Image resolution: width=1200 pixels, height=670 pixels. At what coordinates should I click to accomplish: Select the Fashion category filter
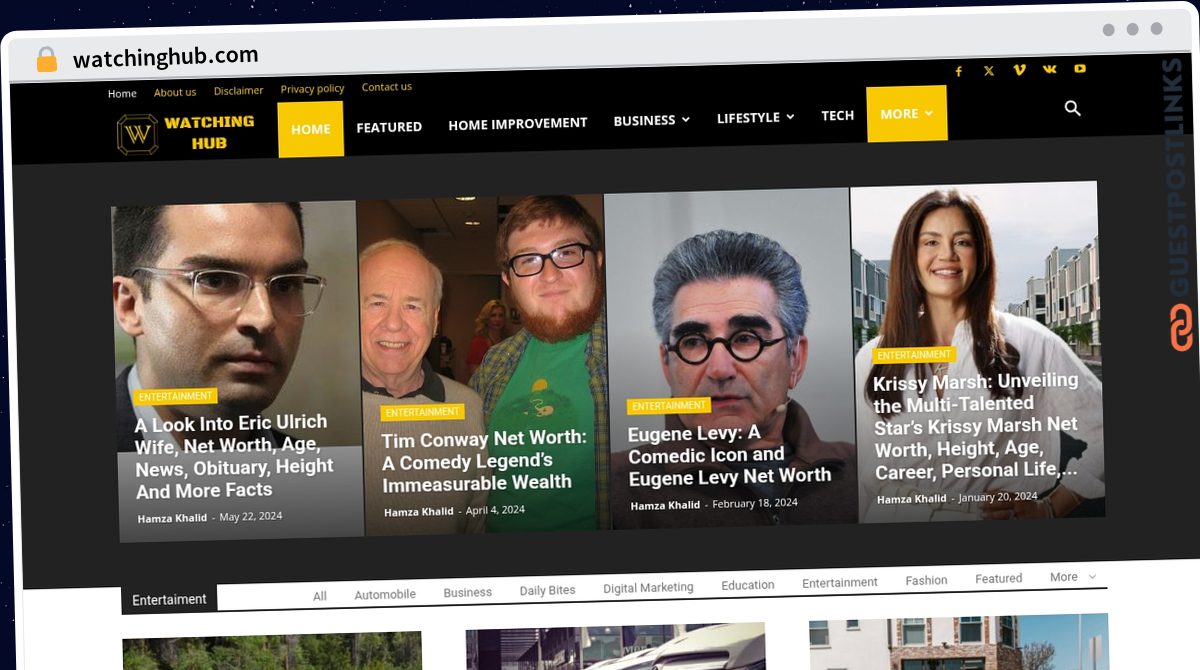927,581
